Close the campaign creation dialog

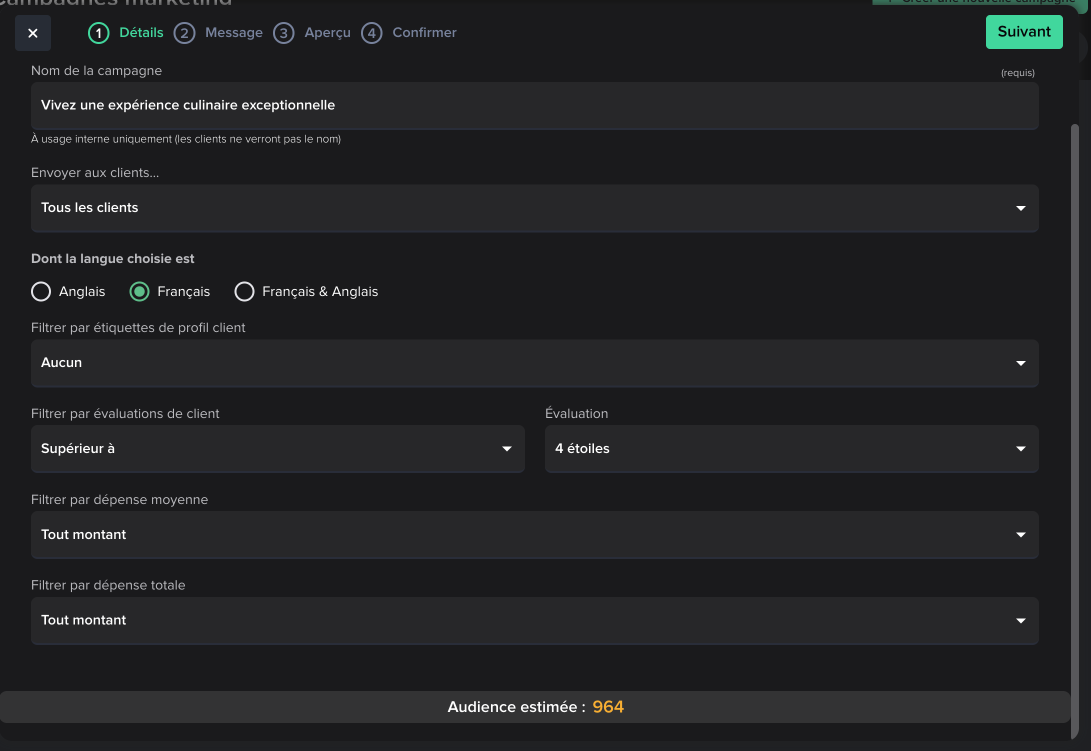33,33
